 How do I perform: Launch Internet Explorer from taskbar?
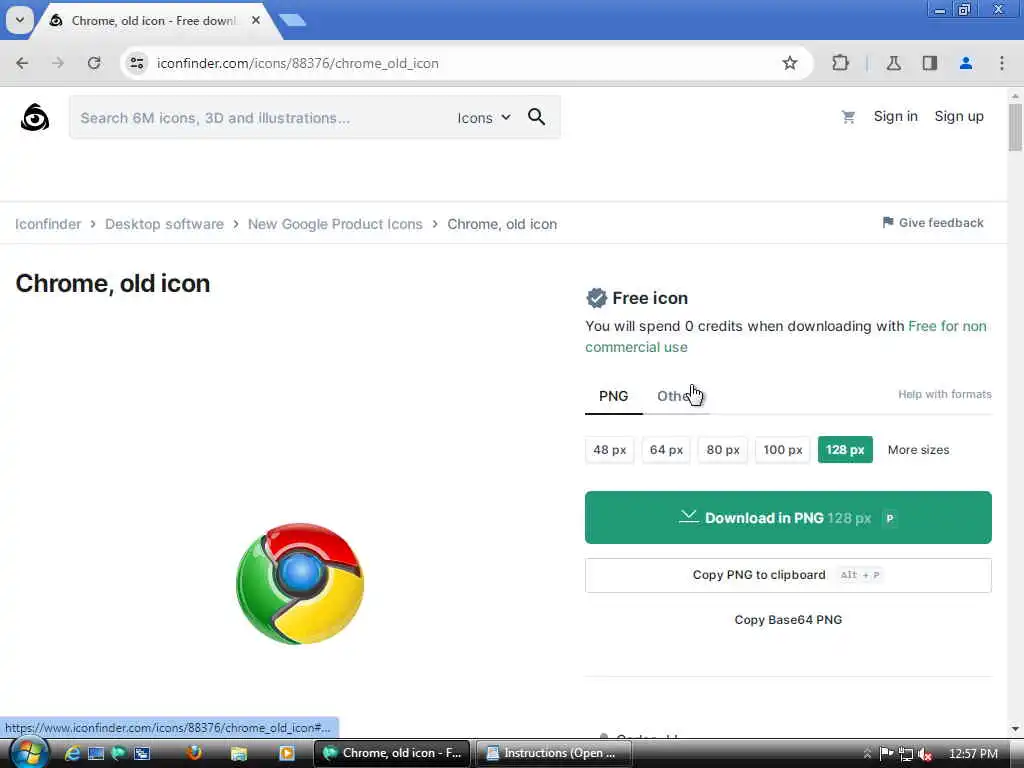72,753
